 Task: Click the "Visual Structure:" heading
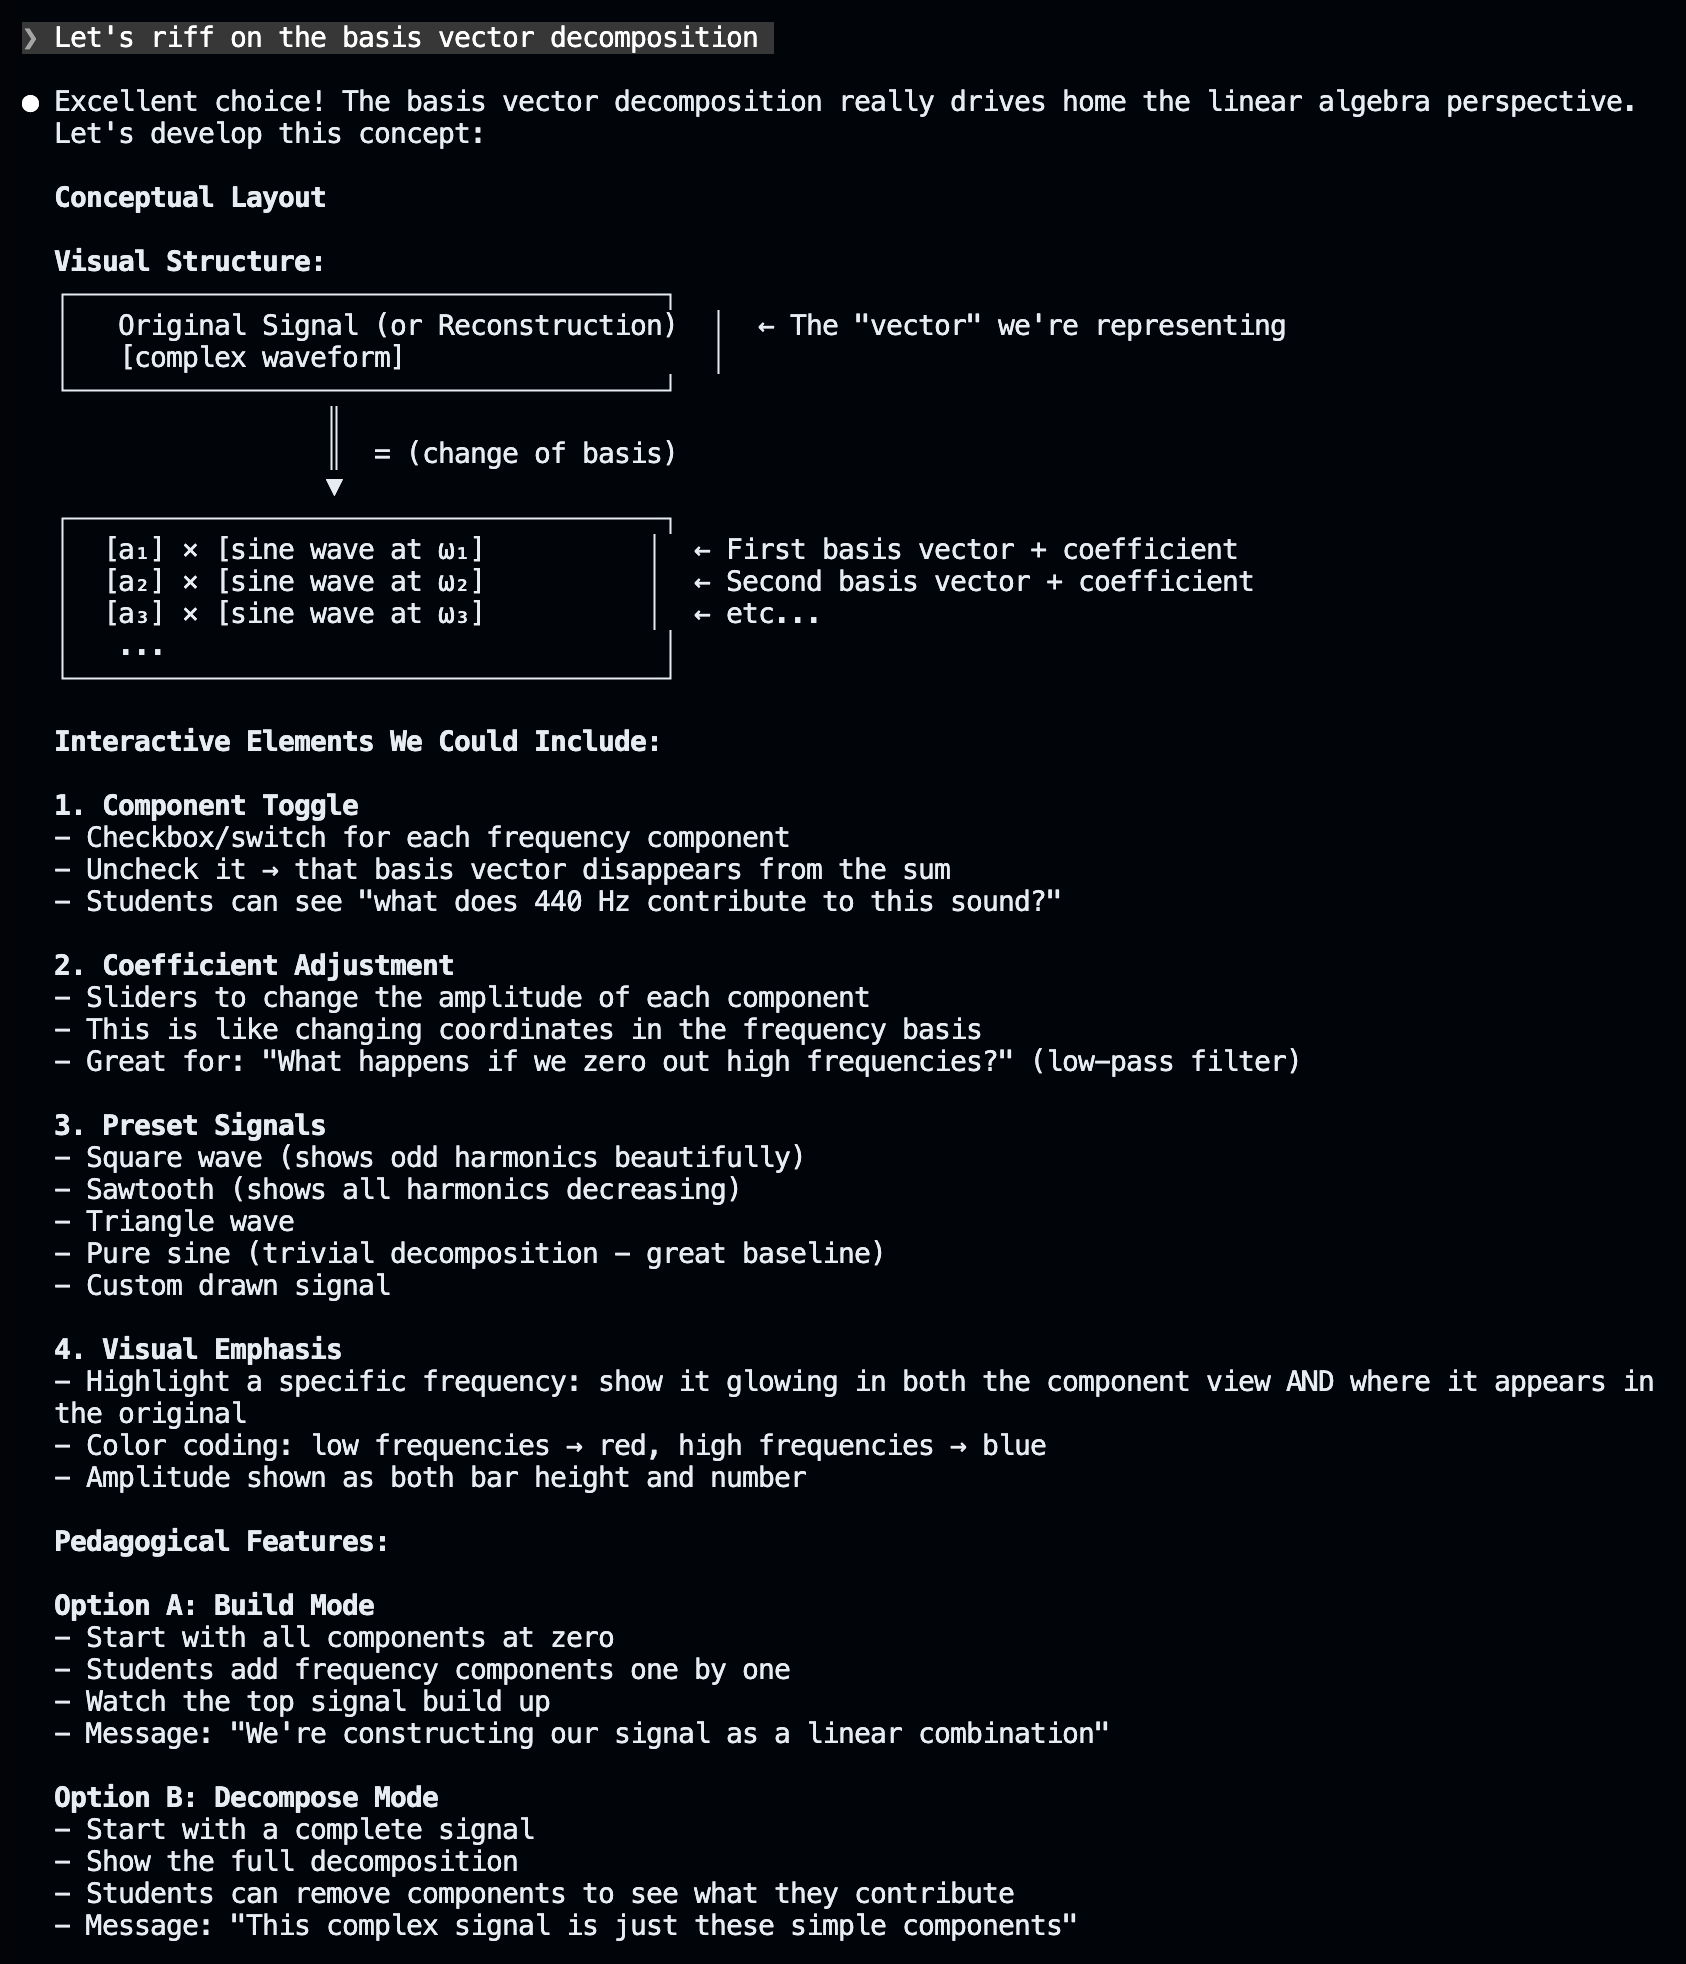190,262
